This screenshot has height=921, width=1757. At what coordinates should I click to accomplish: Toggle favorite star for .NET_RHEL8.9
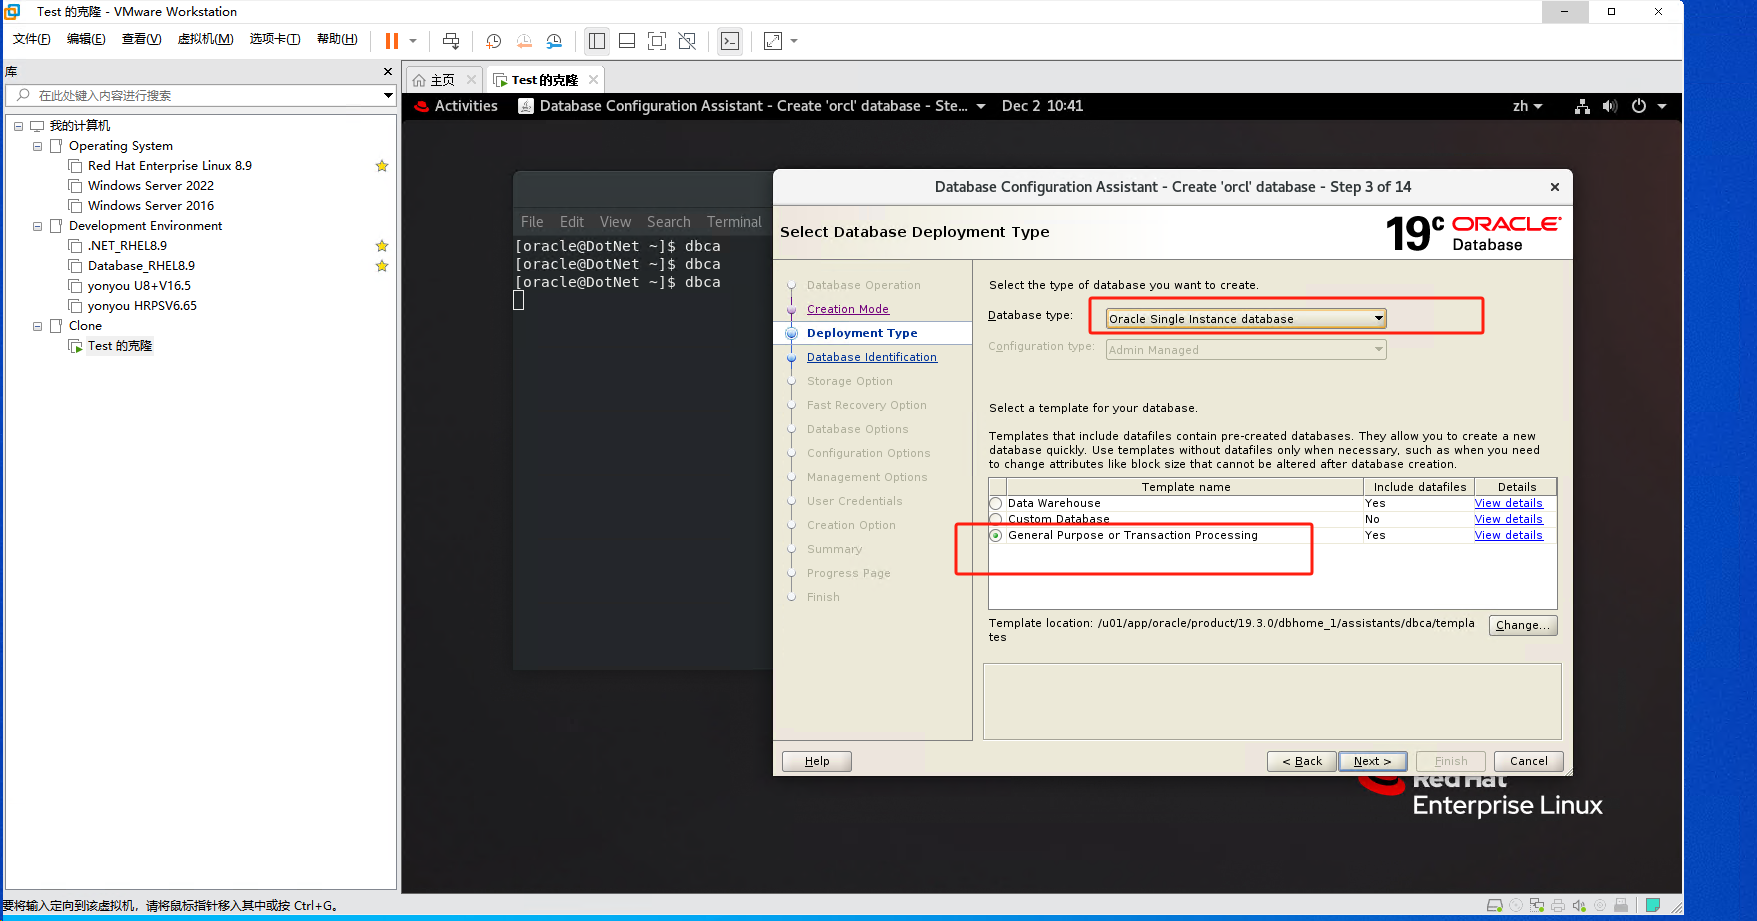coord(382,246)
